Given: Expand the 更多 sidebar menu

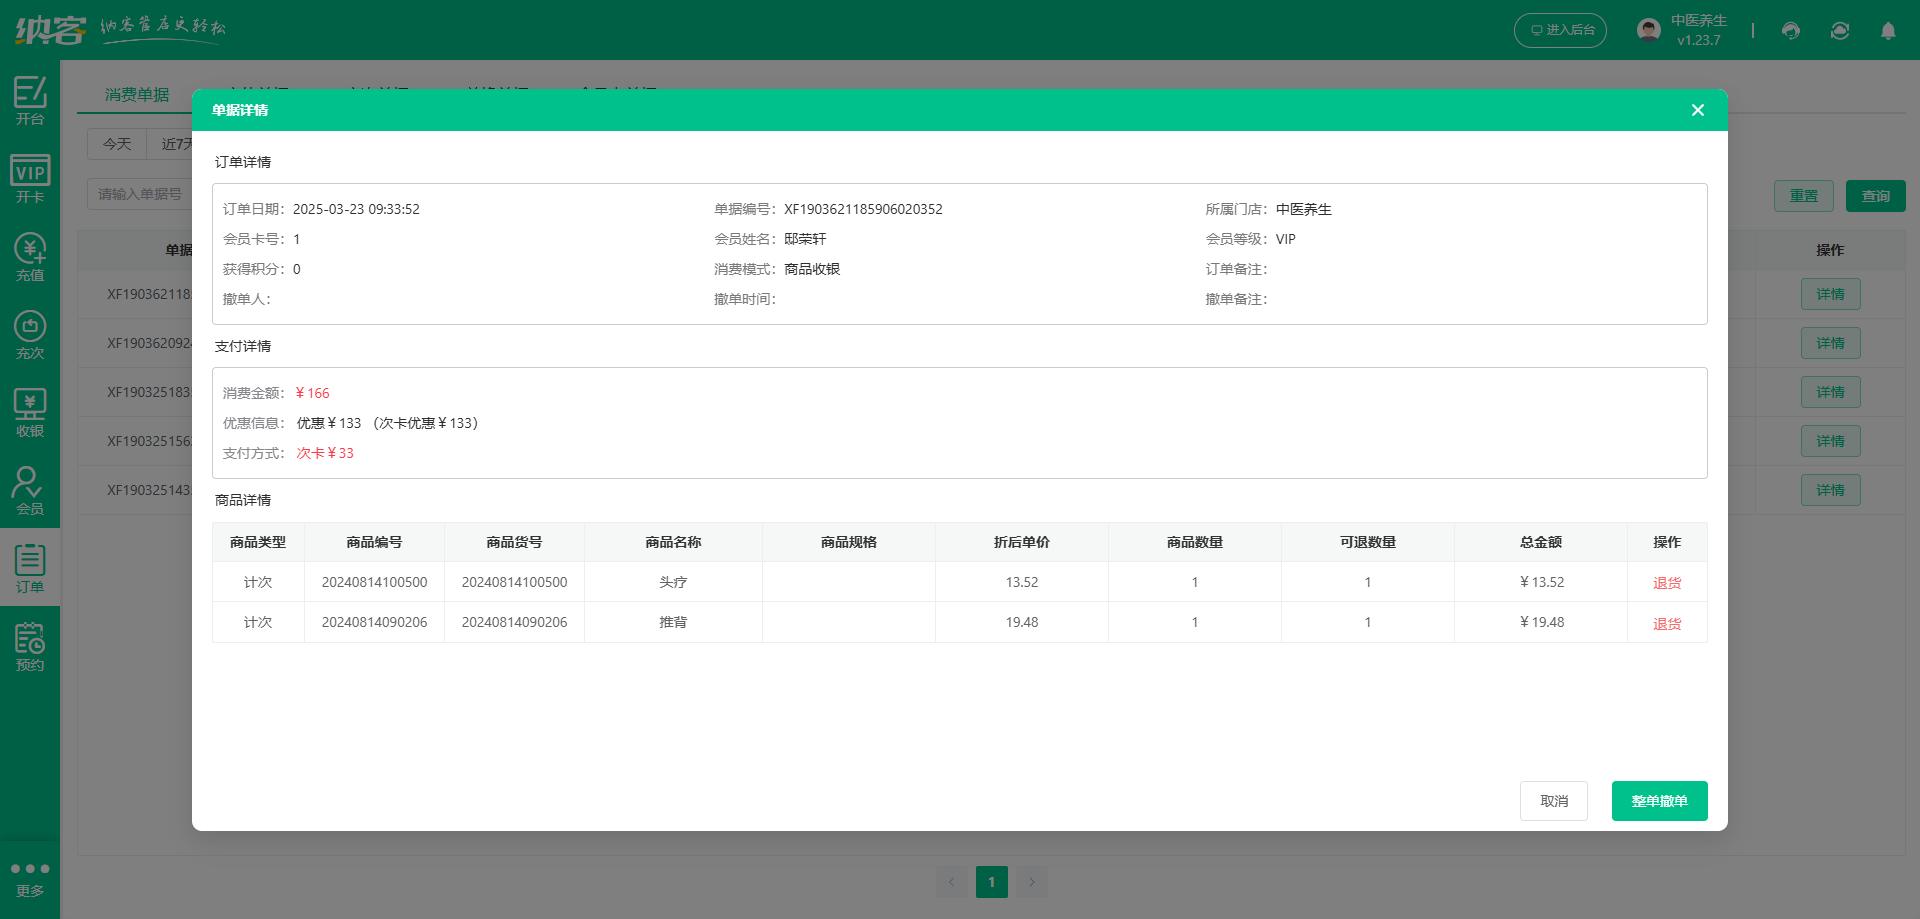Looking at the screenshot, I should point(29,878).
